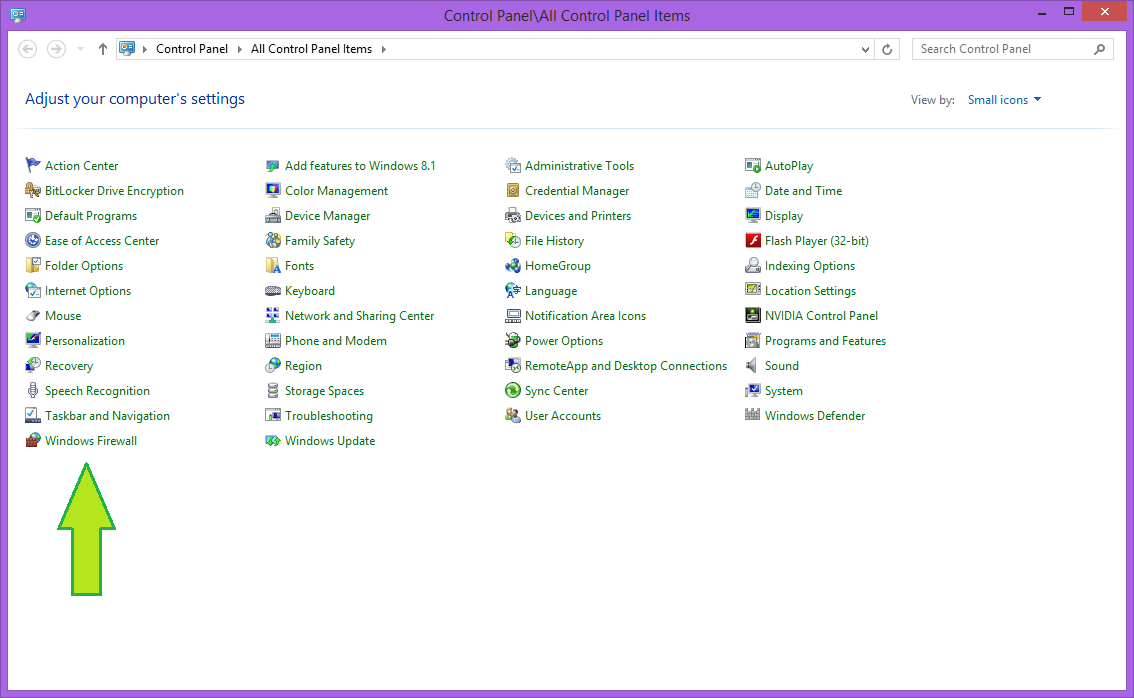Image resolution: width=1134 pixels, height=698 pixels.
Task: Click the Device Manager icon
Action: (273, 216)
